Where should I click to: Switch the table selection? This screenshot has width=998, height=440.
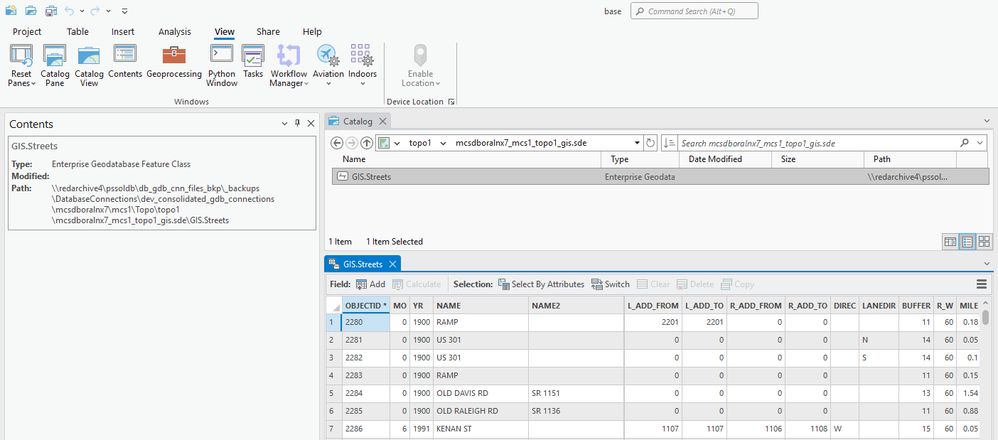coord(610,284)
